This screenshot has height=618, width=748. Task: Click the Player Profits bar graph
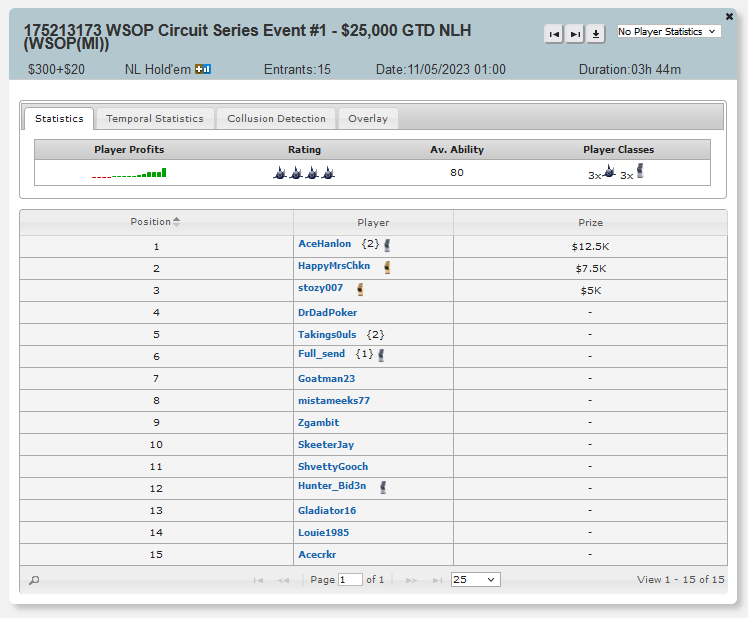click(x=129, y=173)
